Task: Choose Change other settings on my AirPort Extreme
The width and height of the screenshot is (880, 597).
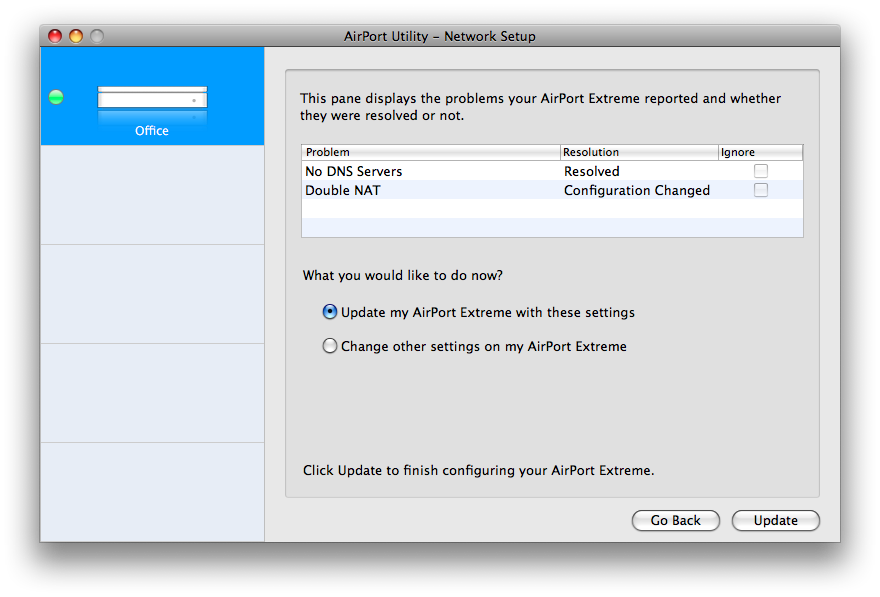Action: (x=474, y=346)
